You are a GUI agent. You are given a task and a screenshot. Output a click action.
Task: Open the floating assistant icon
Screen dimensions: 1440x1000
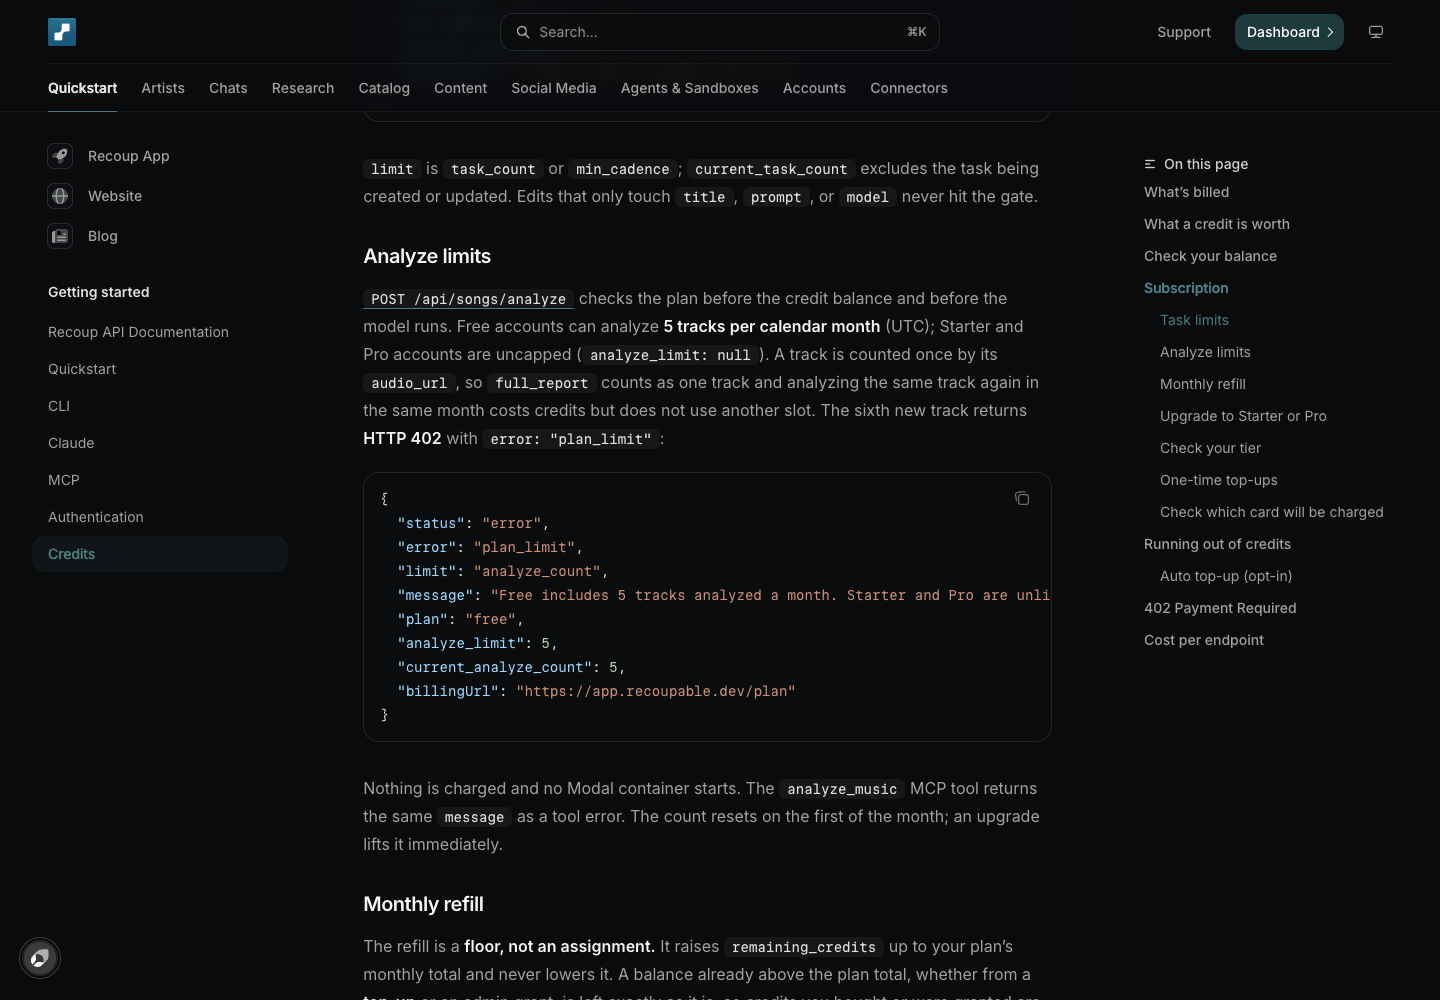coord(40,958)
